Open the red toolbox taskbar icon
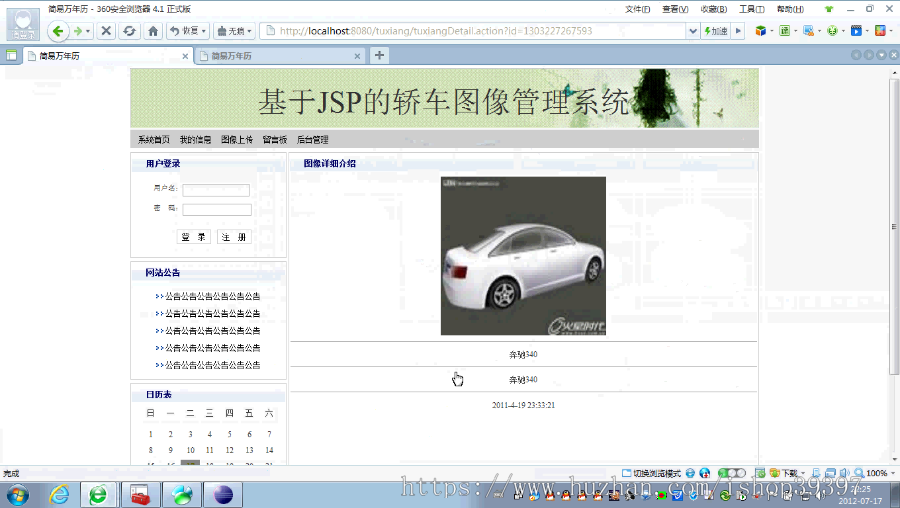The width and height of the screenshot is (900, 508). pos(139,494)
